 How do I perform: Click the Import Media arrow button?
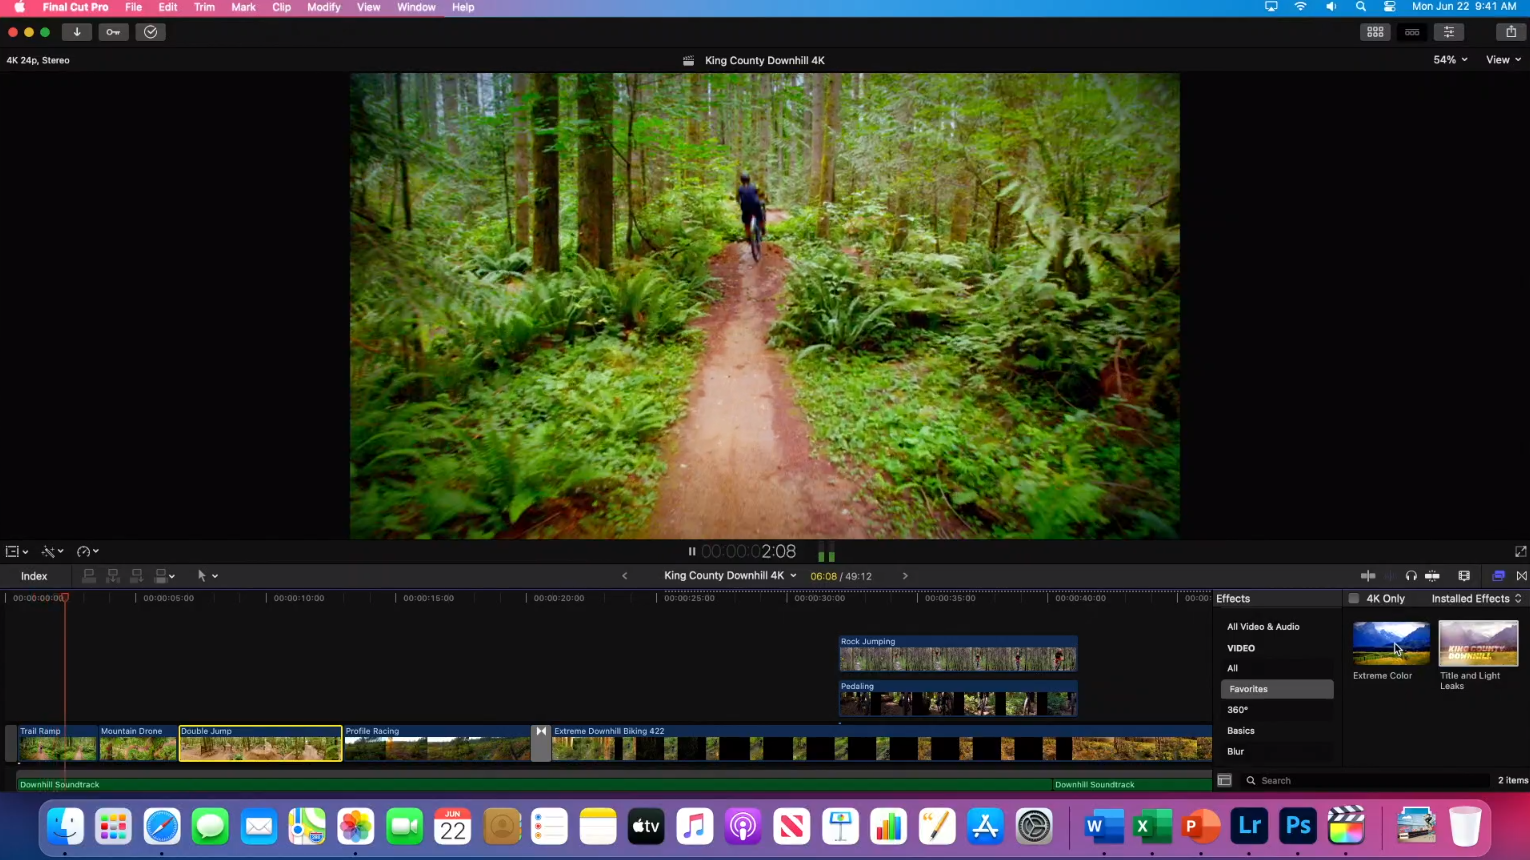77,32
